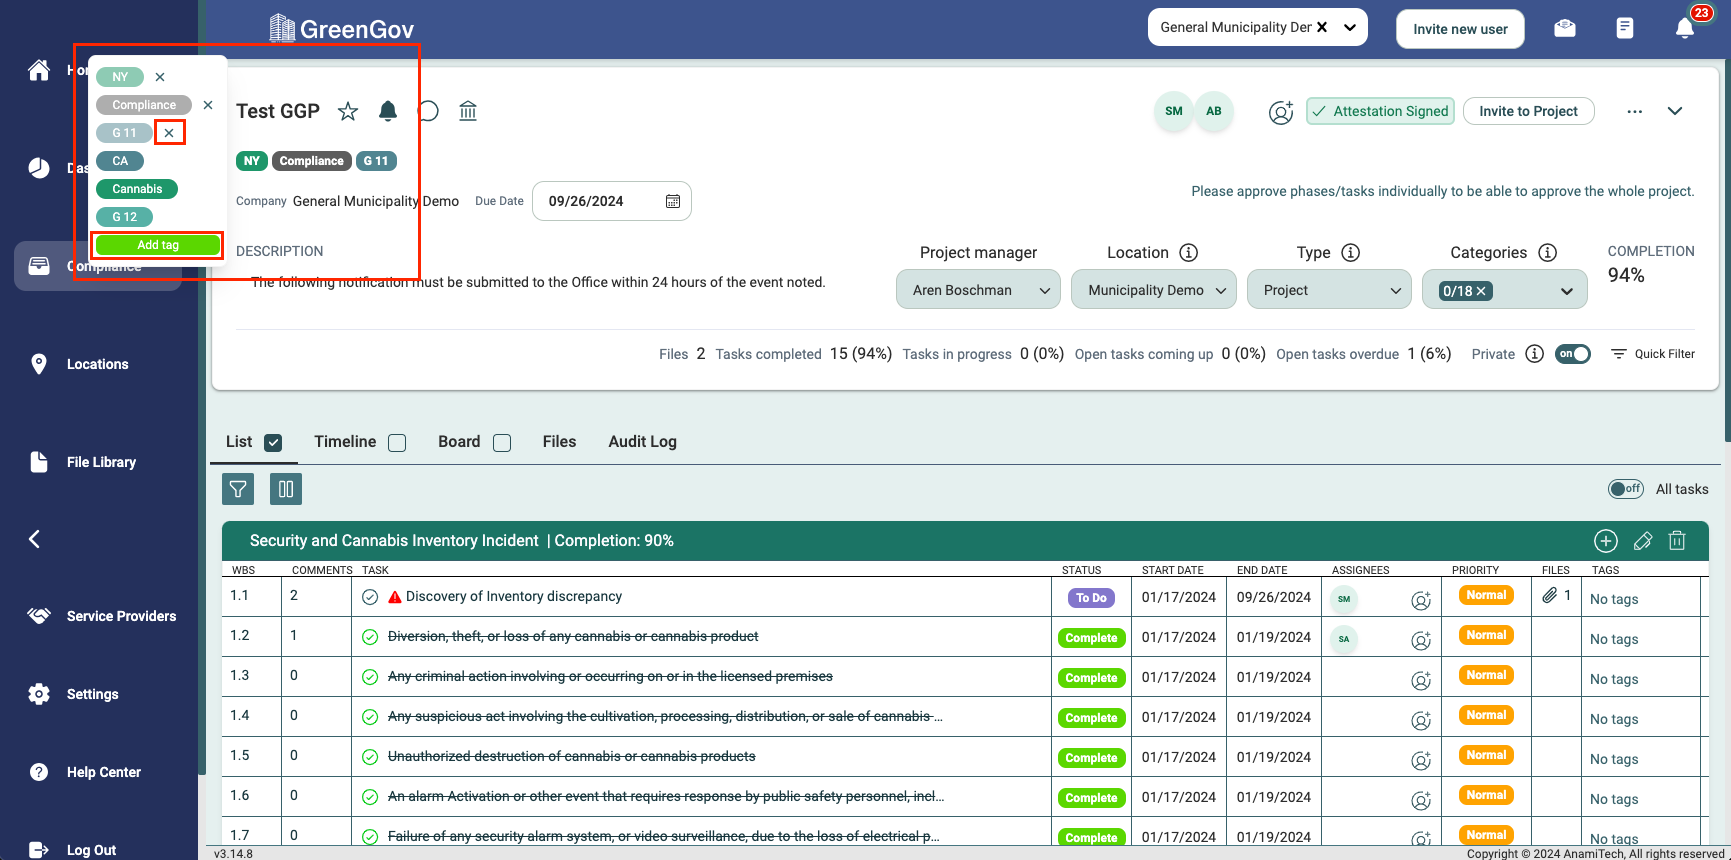Star the Test GGP project as favorite
1731x860 pixels.
348,111
